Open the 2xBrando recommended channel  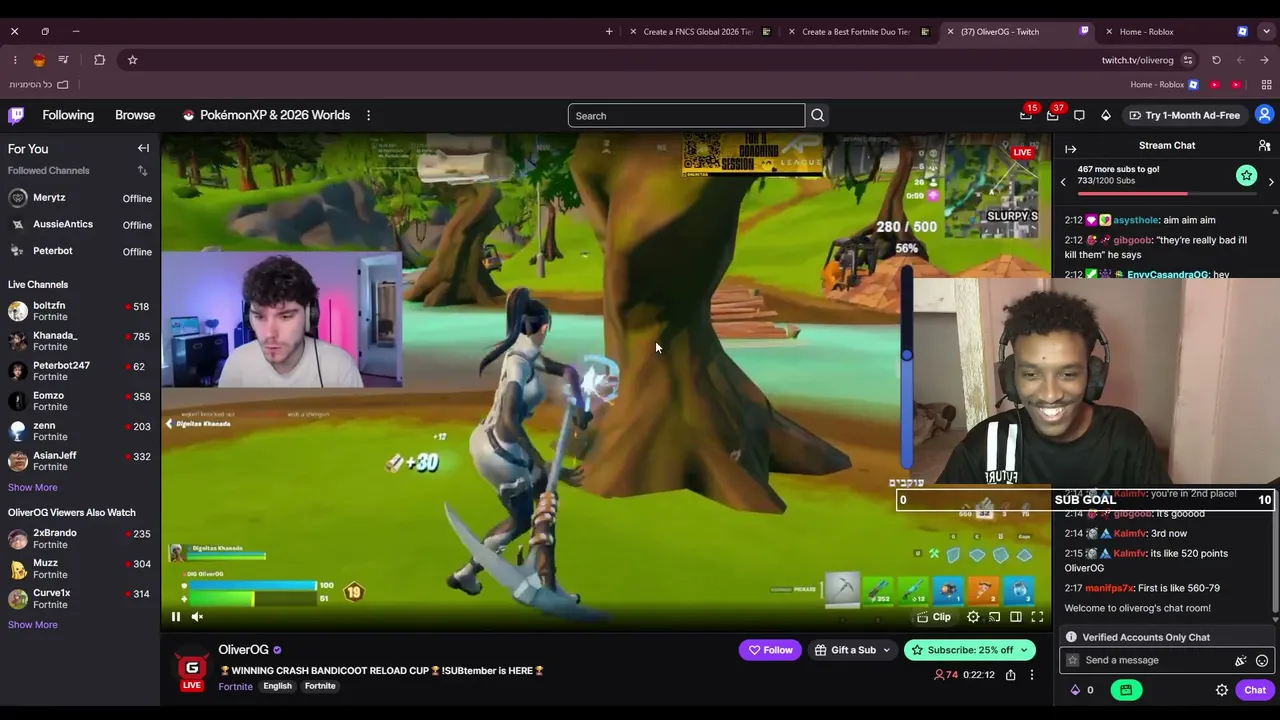[79, 539]
